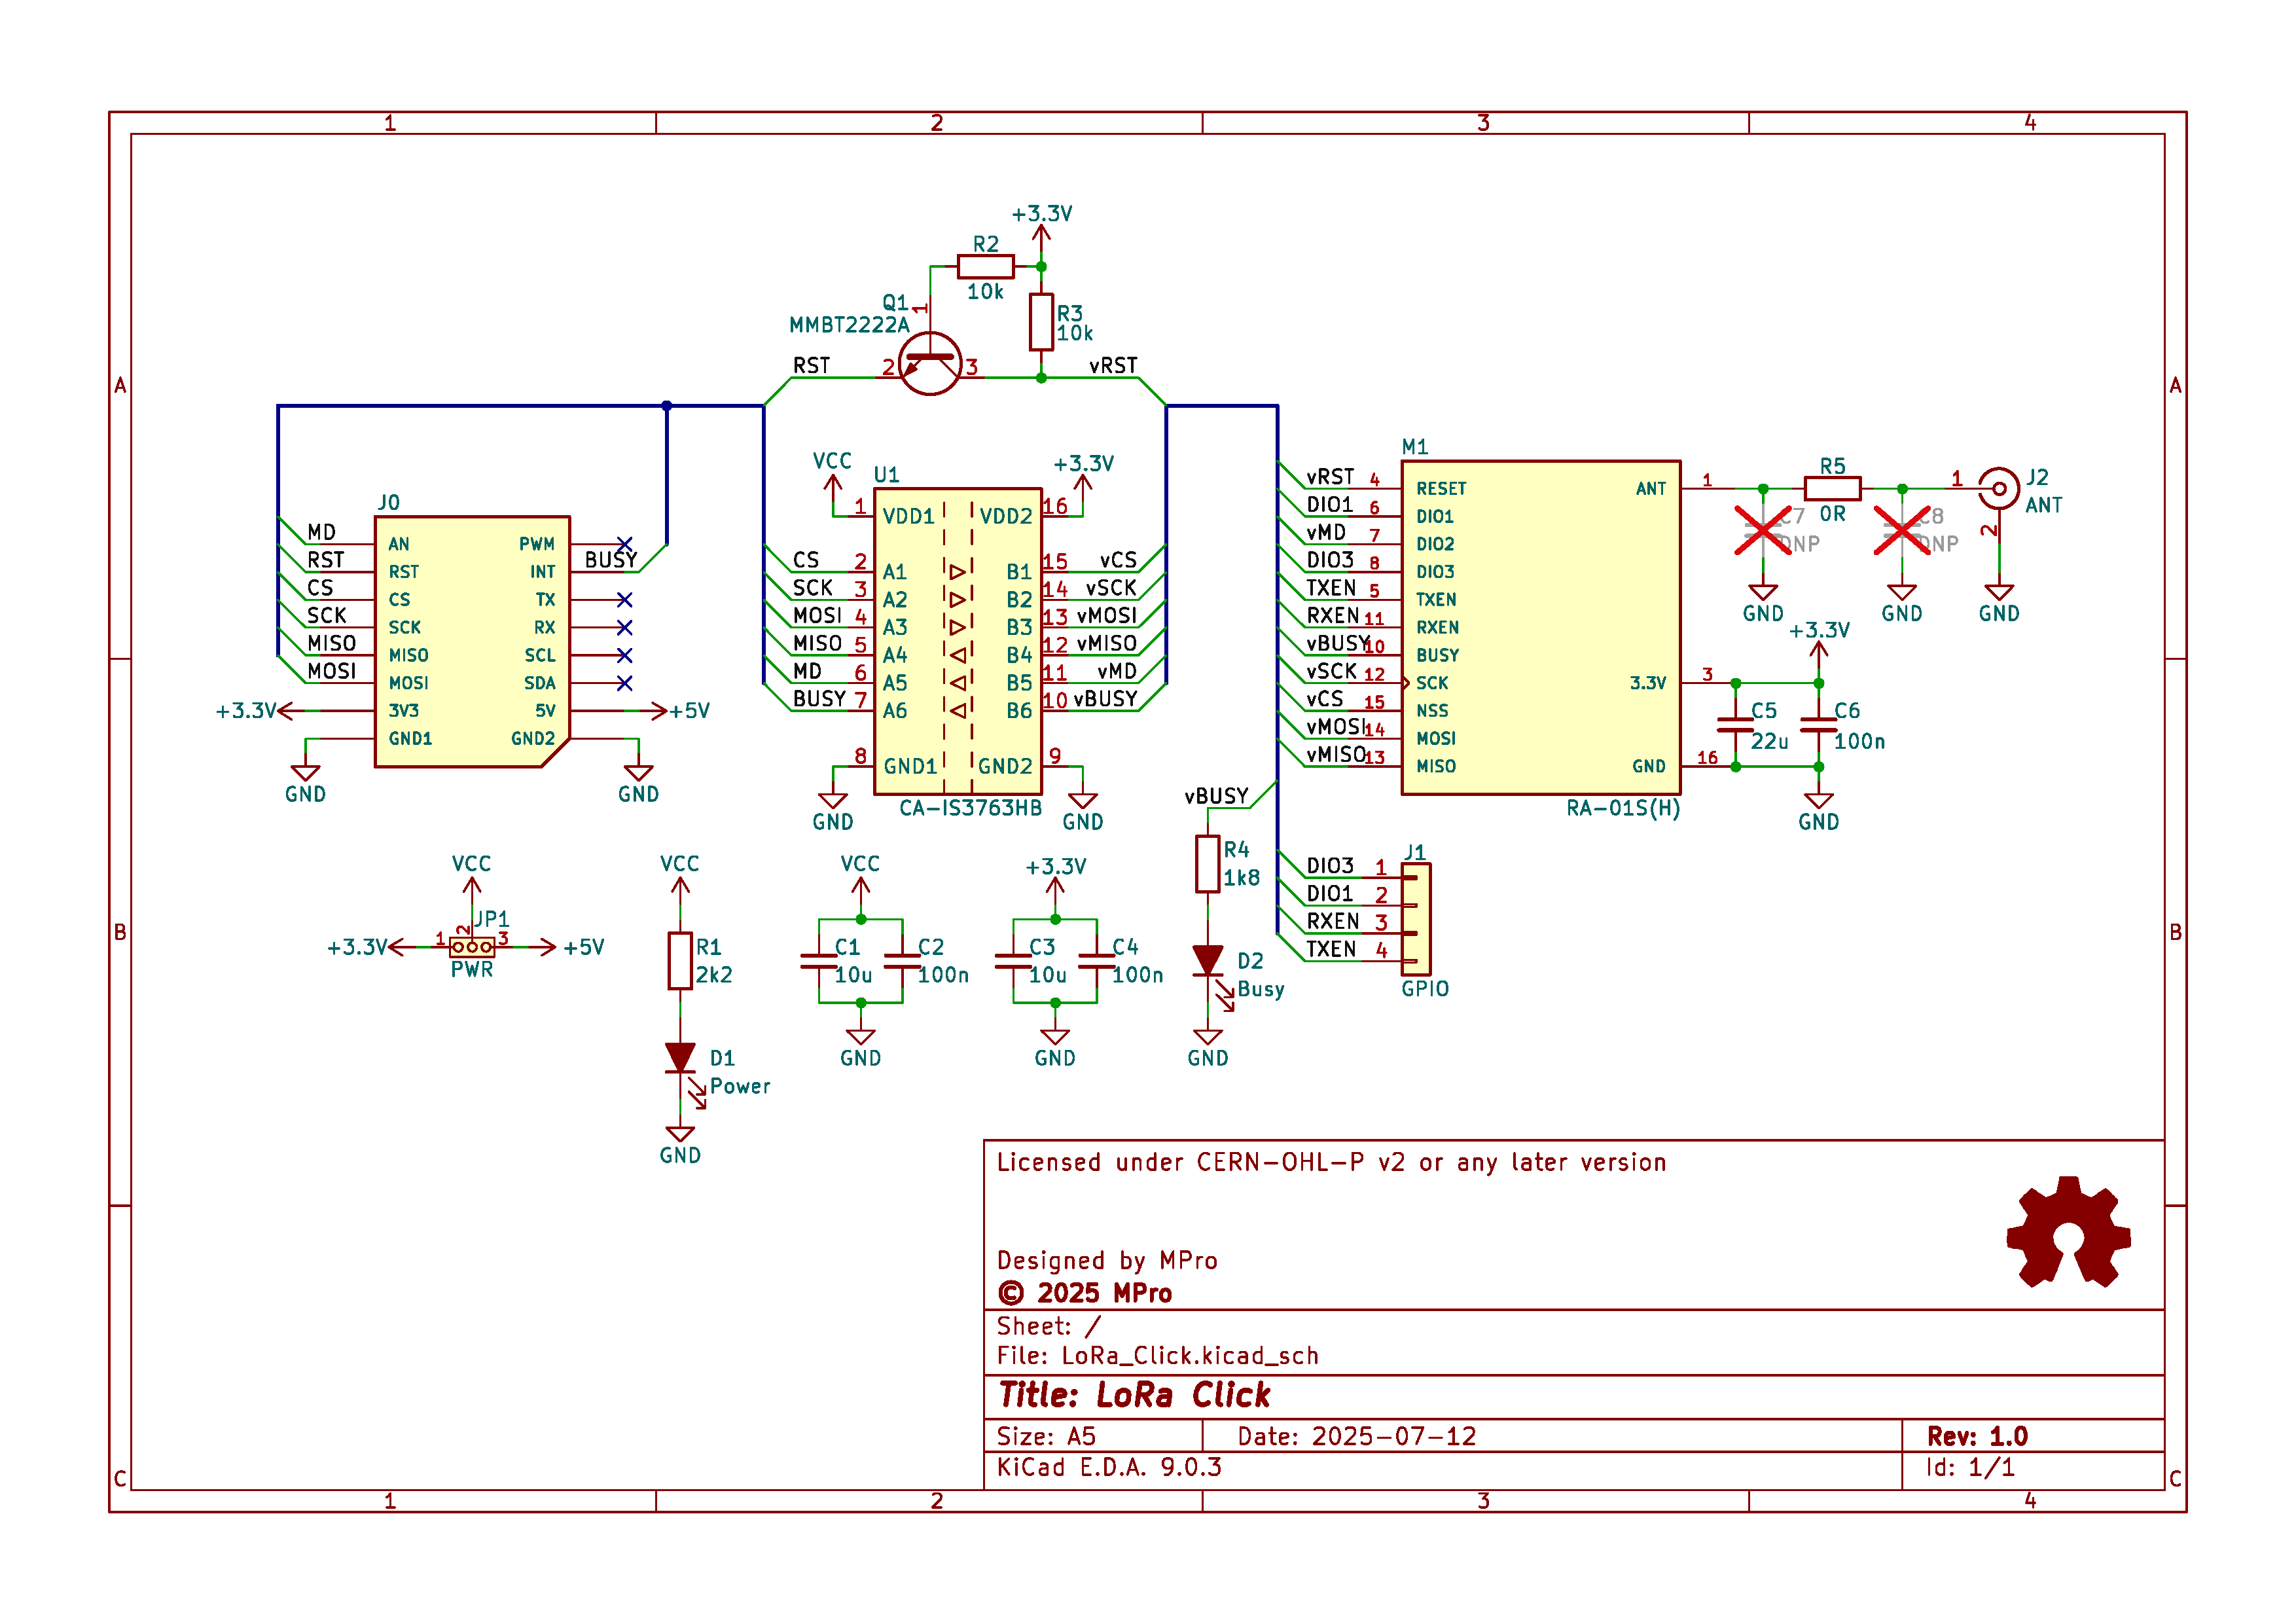This screenshot has width=2296, height=1624.
Task: Click the C3 10u capacitor symbol
Action: pos(1013,961)
